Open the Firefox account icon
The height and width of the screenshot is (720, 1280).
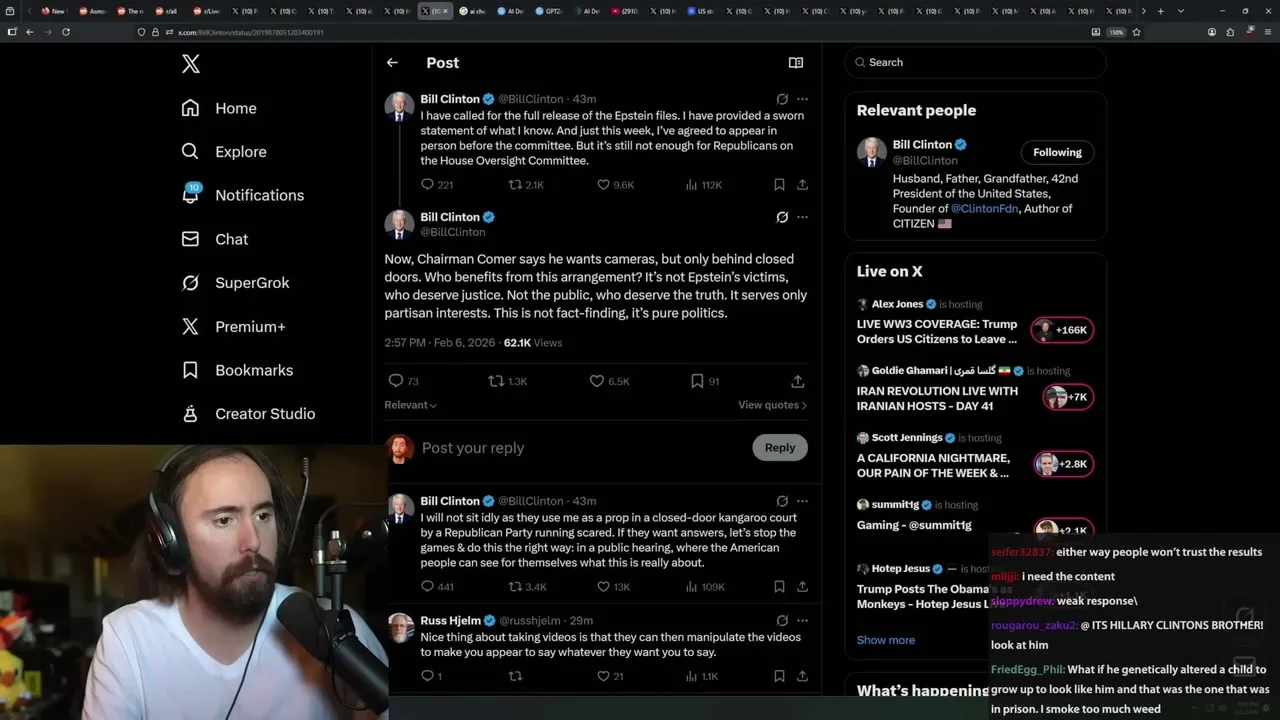pyautogui.click(x=1212, y=32)
